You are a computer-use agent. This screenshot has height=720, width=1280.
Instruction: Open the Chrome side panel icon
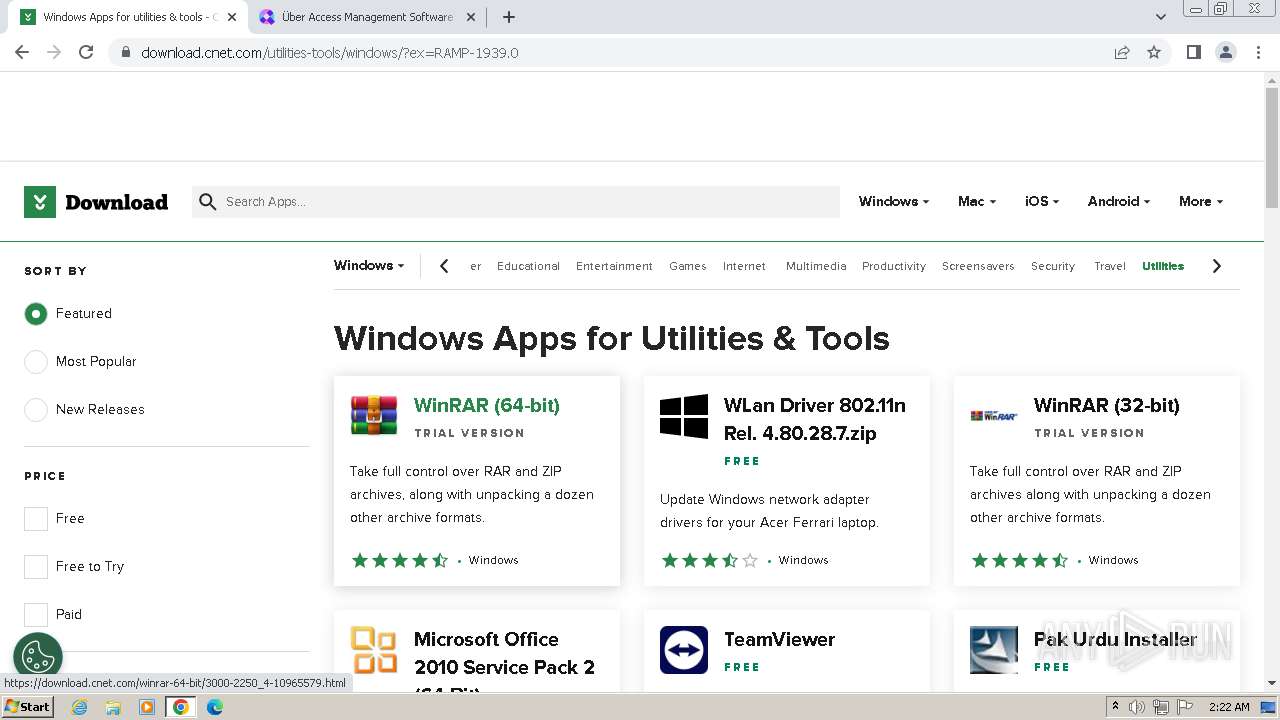click(1193, 52)
